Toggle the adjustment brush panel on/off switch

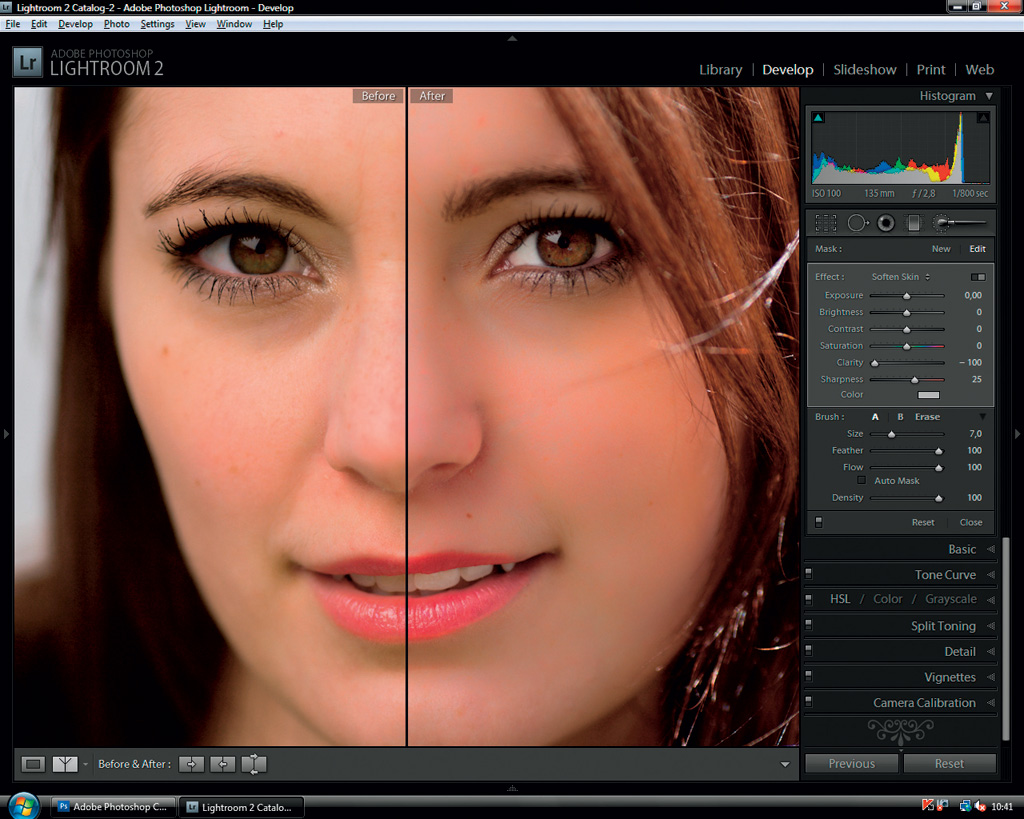[819, 522]
